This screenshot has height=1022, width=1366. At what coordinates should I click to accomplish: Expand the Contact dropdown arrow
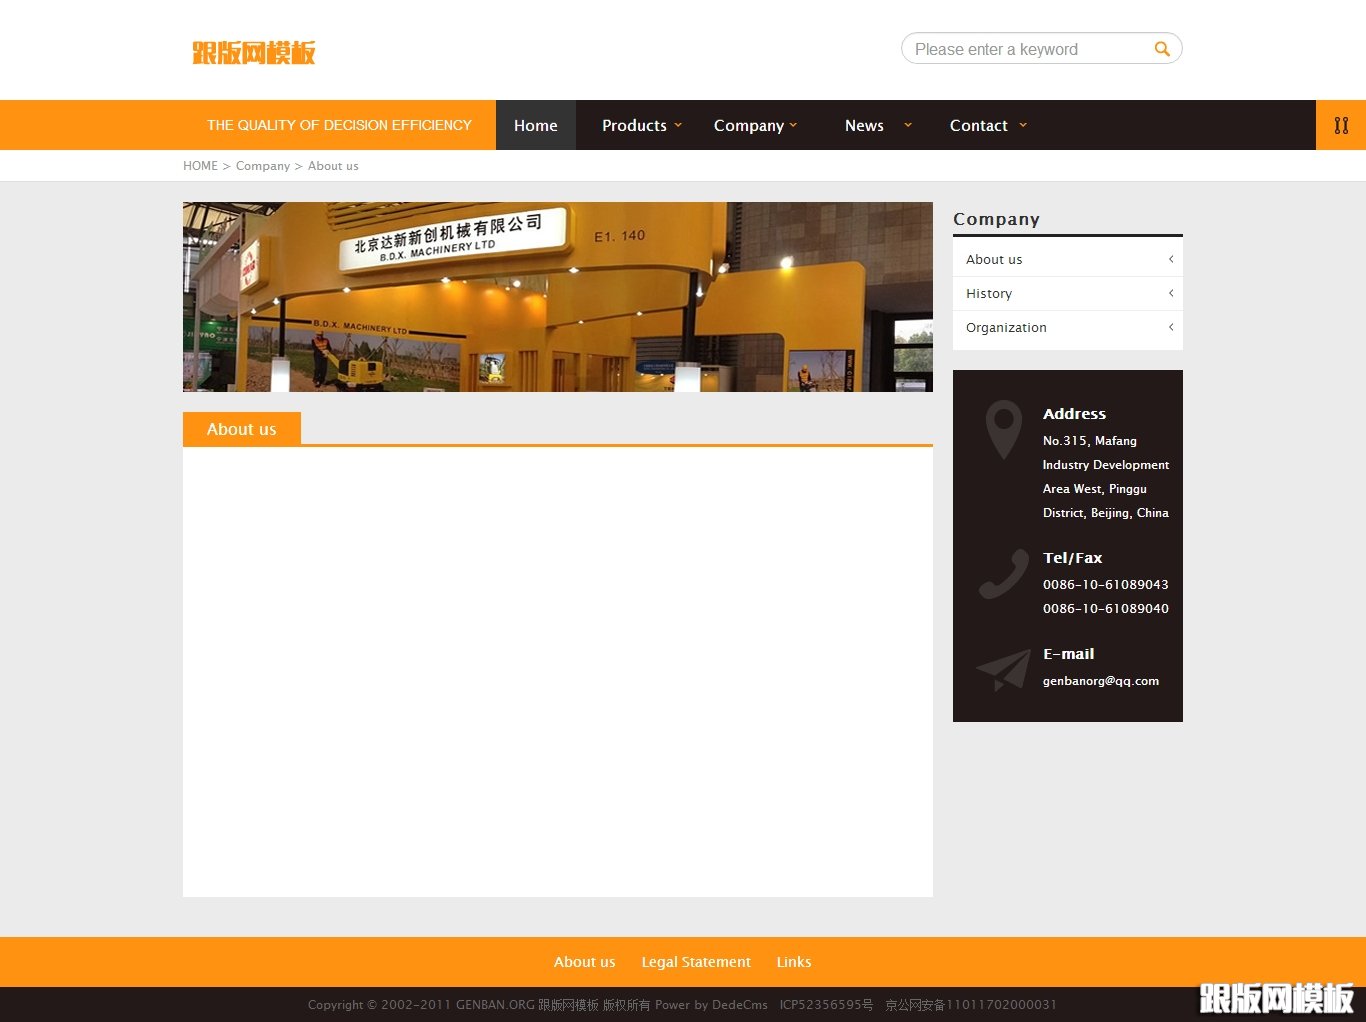pos(1023,125)
